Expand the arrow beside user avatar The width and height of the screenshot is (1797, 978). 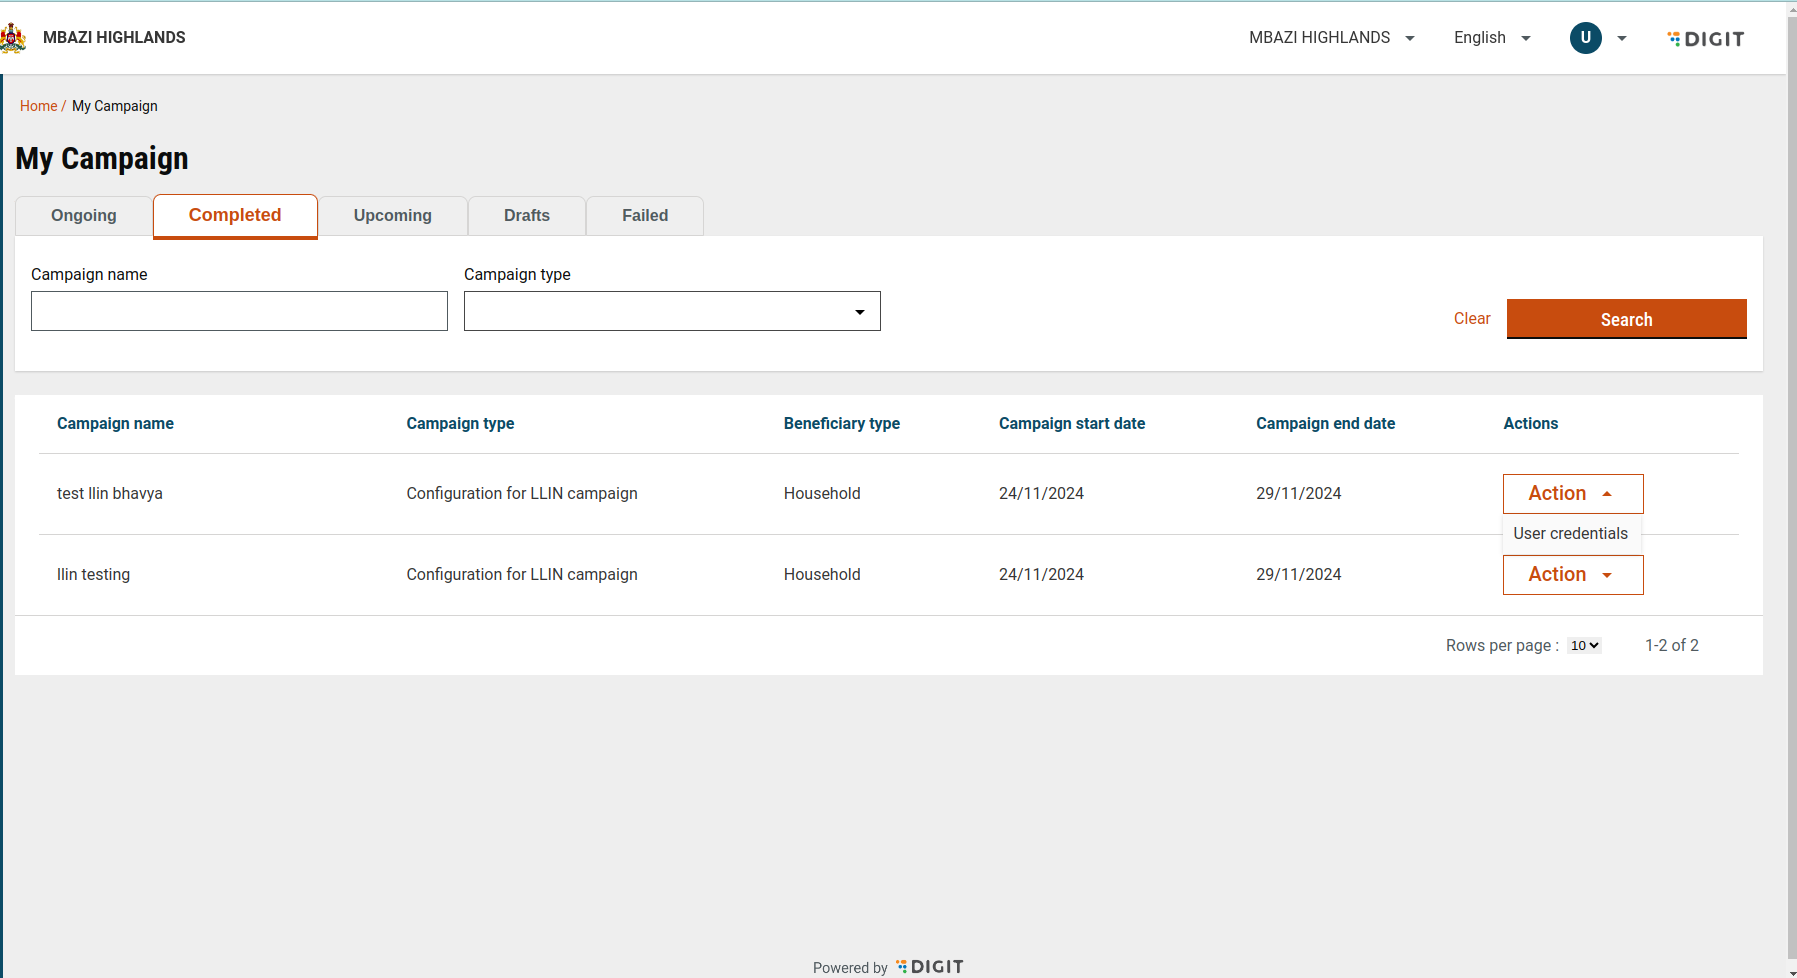tap(1622, 39)
